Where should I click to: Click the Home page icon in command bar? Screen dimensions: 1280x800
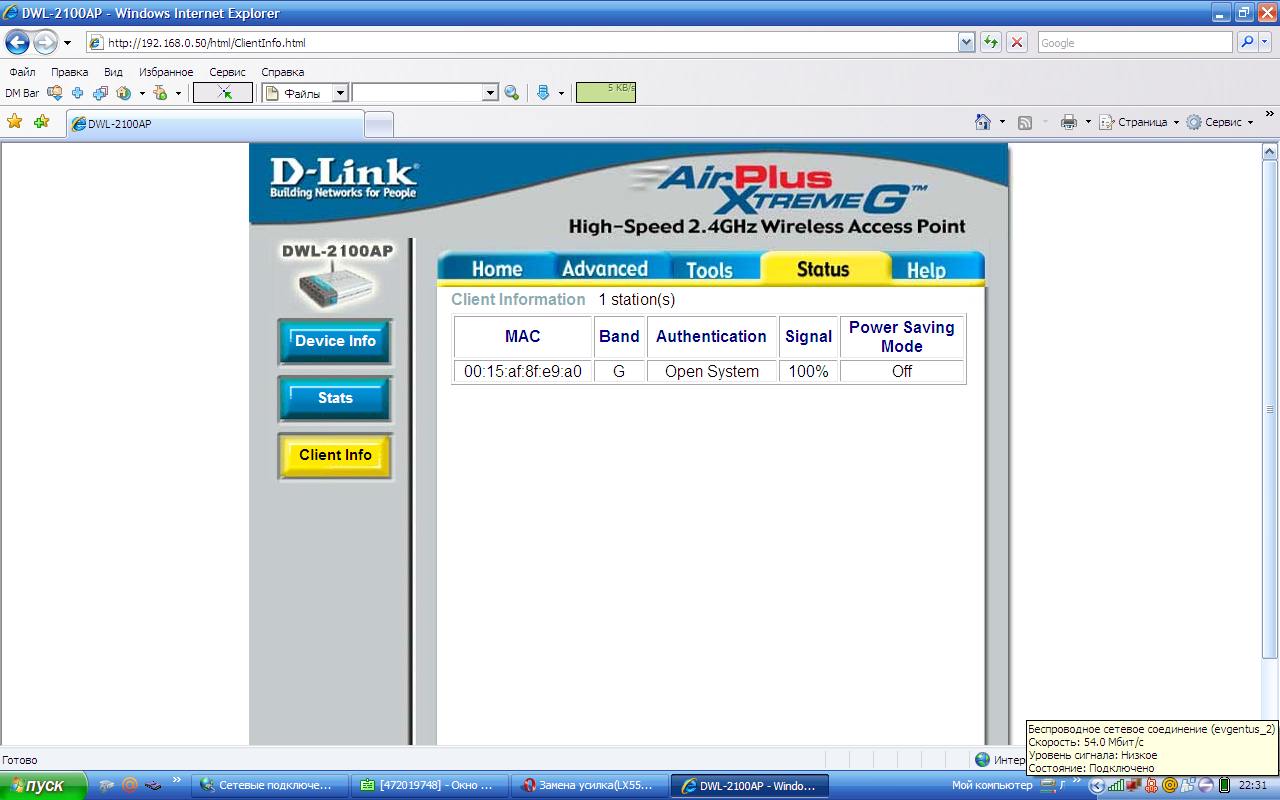click(984, 122)
